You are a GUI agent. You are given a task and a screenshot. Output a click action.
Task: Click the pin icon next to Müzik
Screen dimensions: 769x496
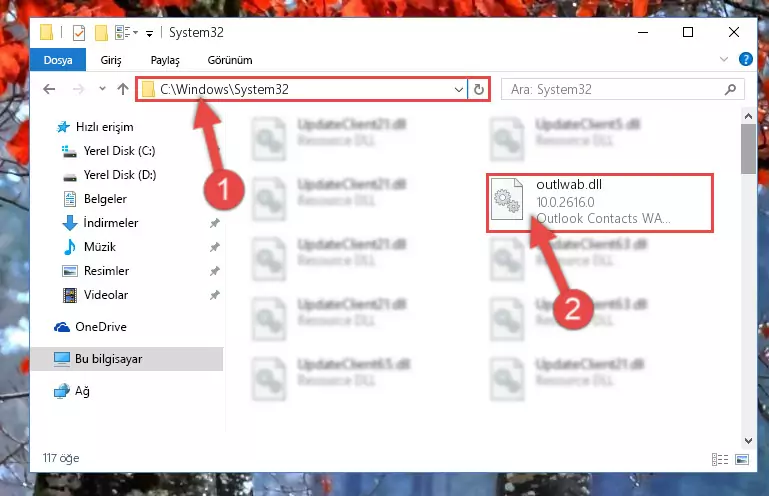[x=214, y=247]
